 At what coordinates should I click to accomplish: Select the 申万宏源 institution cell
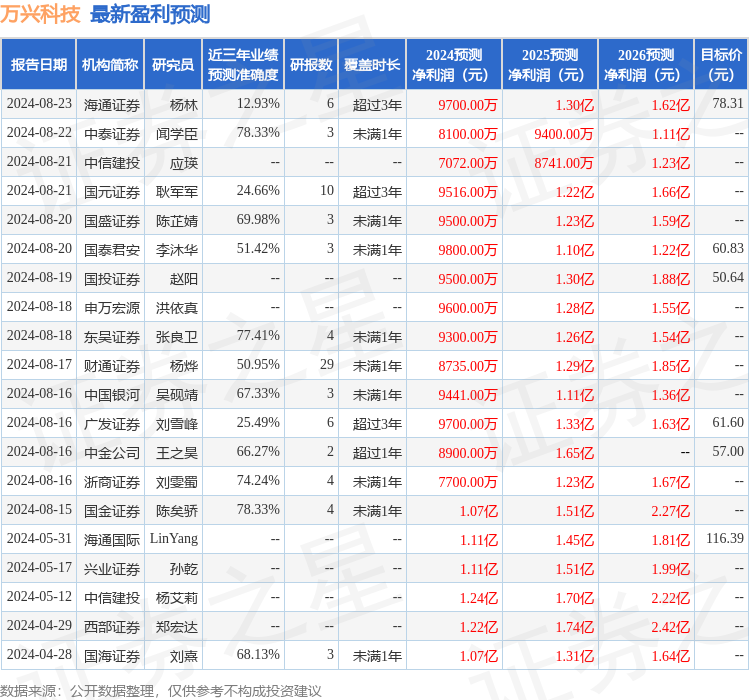coord(112,308)
